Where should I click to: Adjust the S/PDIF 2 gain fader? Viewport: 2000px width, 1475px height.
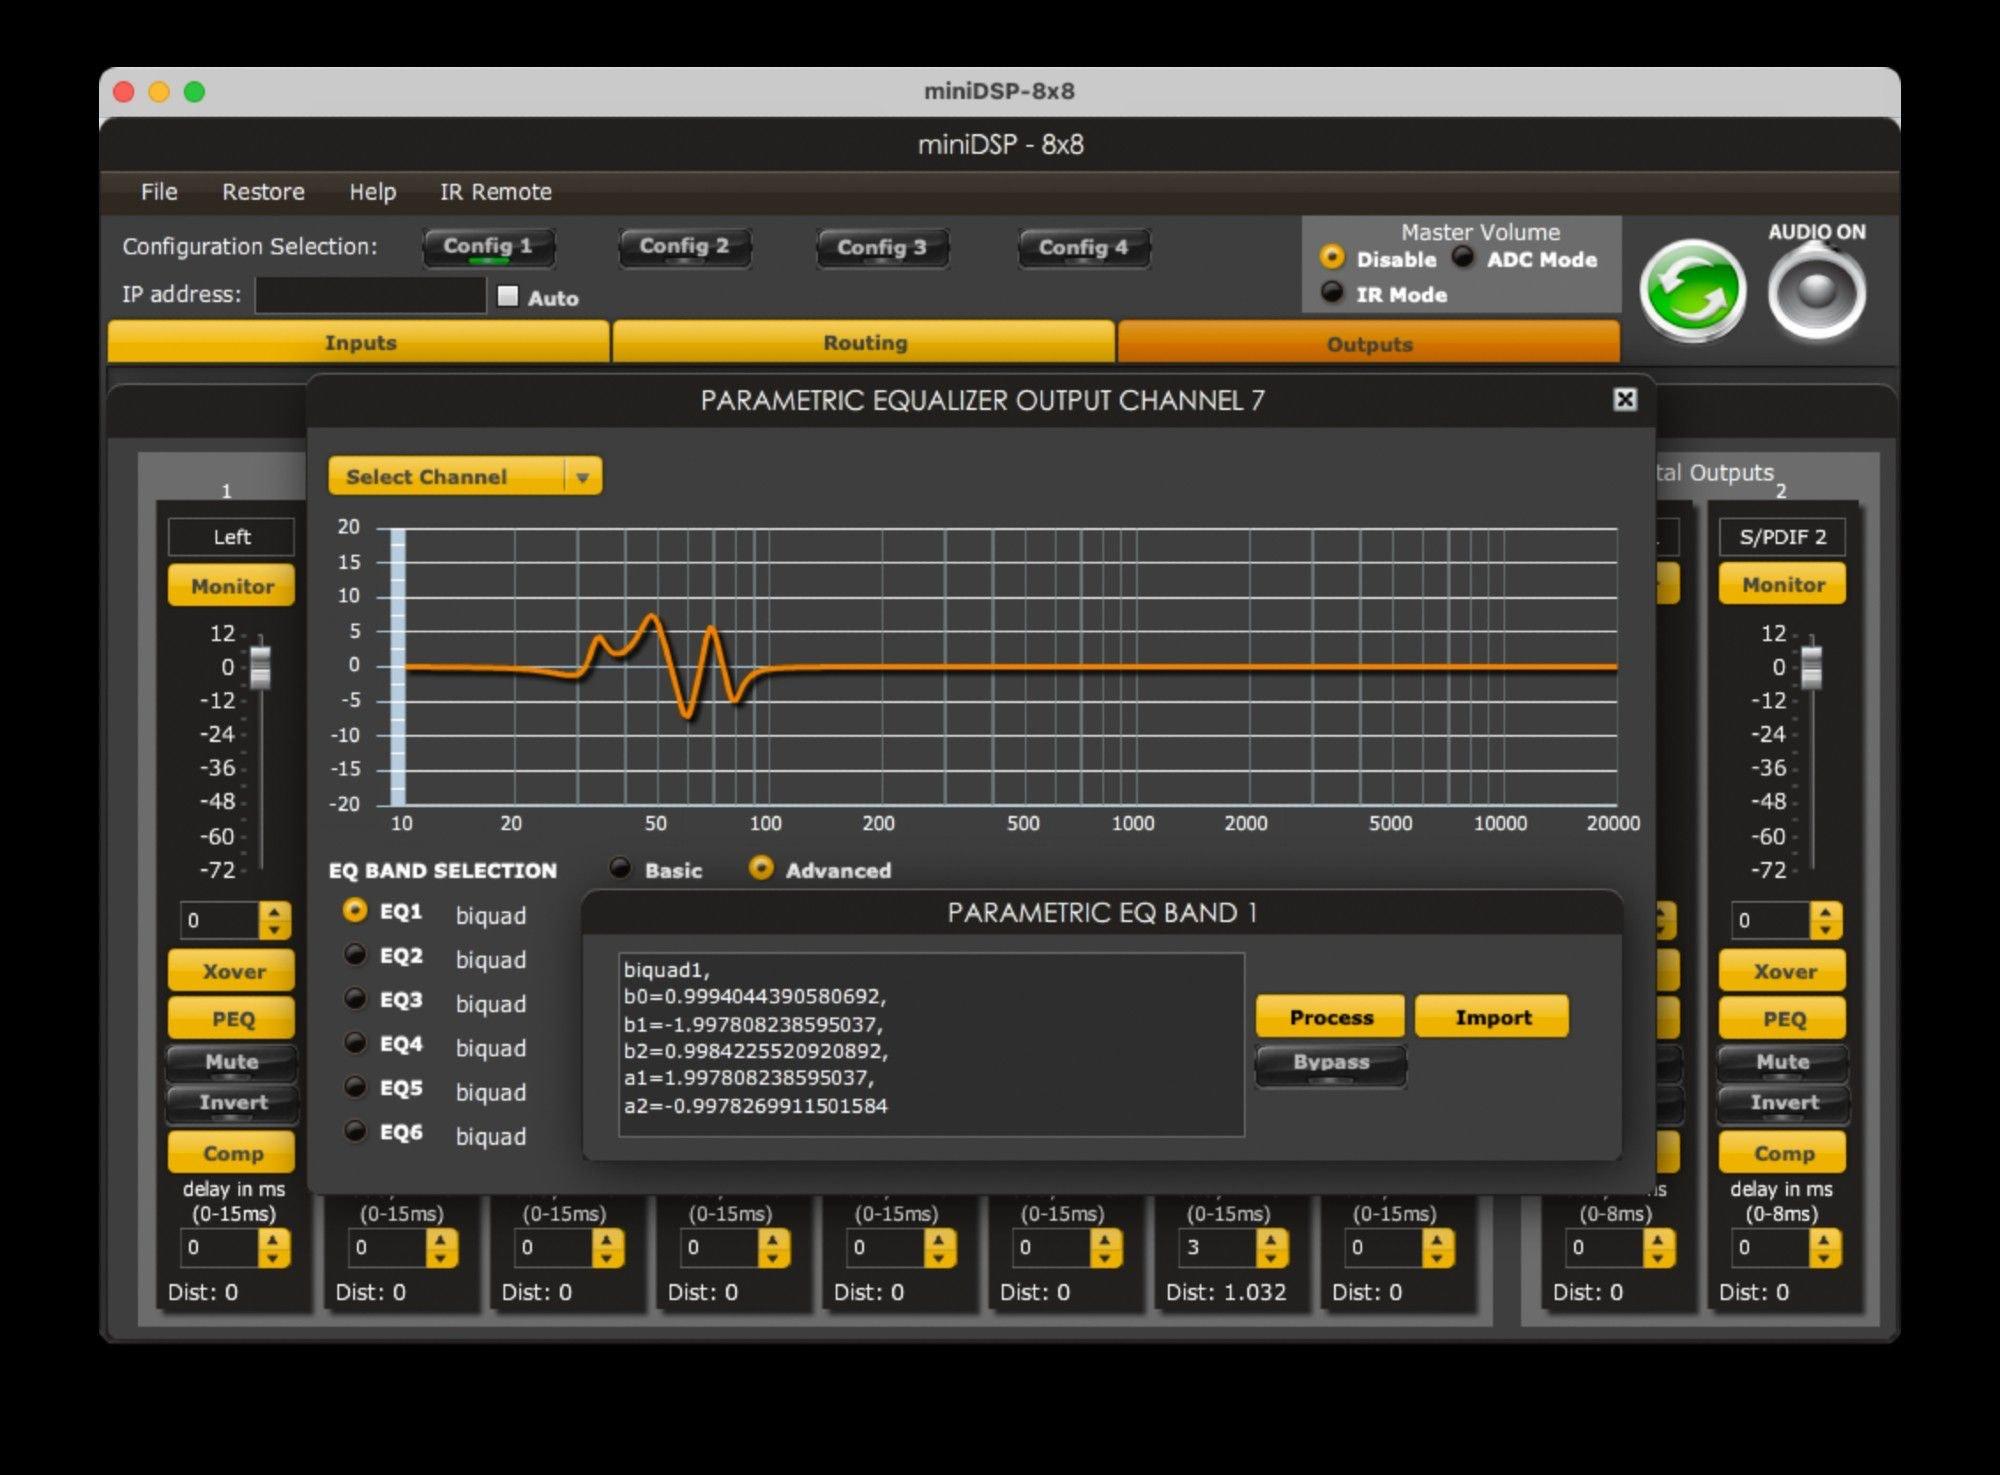point(1811,667)
